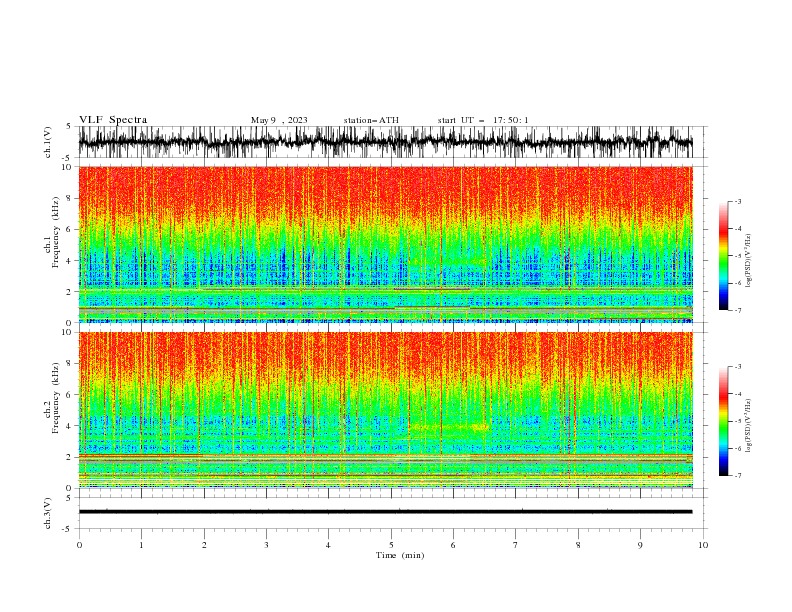Select the "start UT = 17:50:1" text
Viewport: 792px width, 612px height.
(x=483, y=120)
